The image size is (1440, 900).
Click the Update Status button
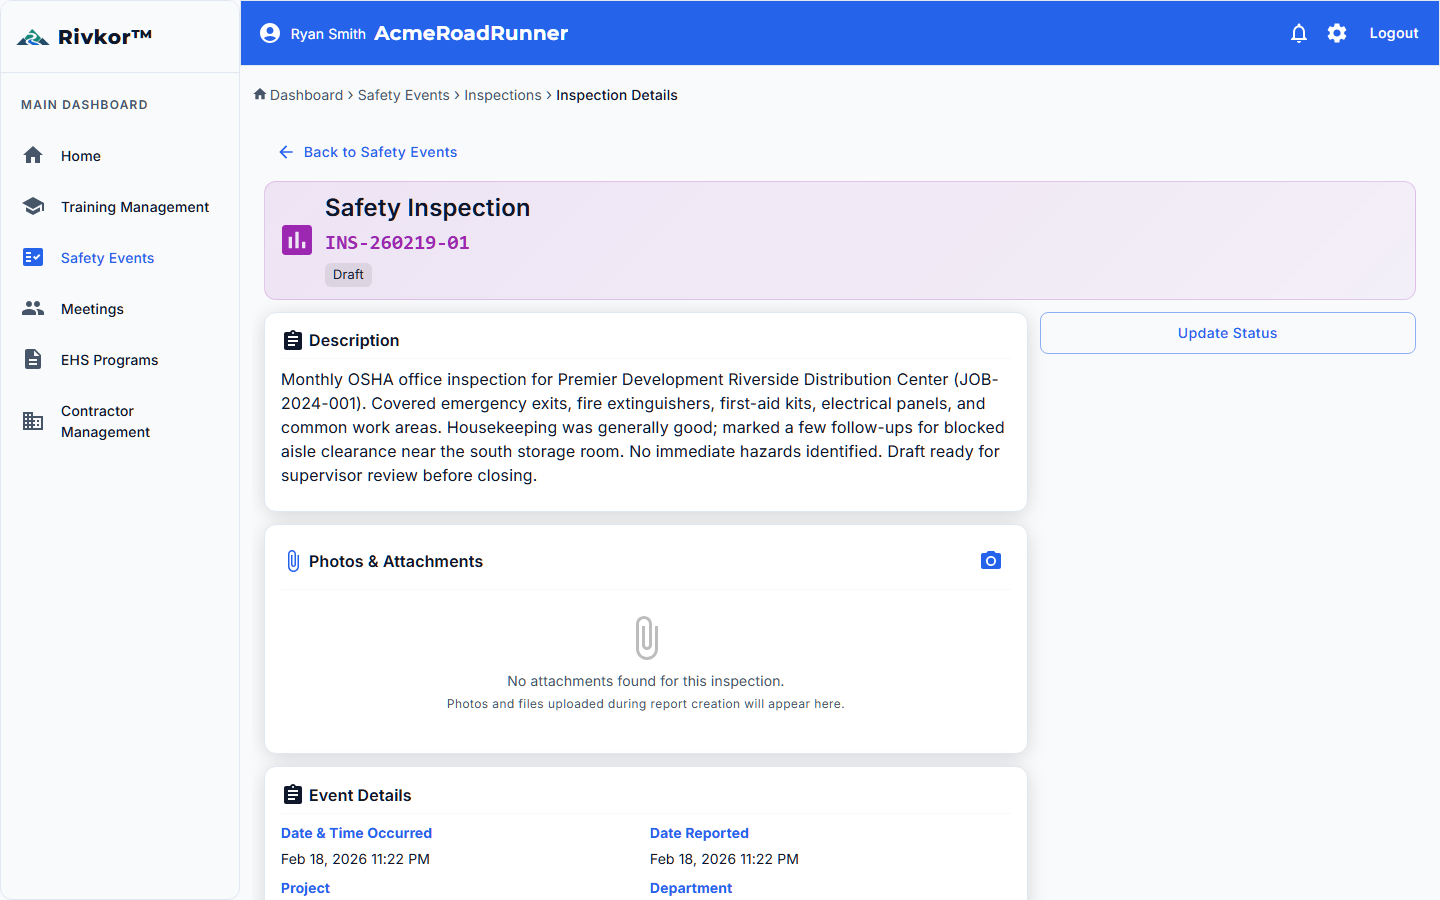tap(1228, 333)
